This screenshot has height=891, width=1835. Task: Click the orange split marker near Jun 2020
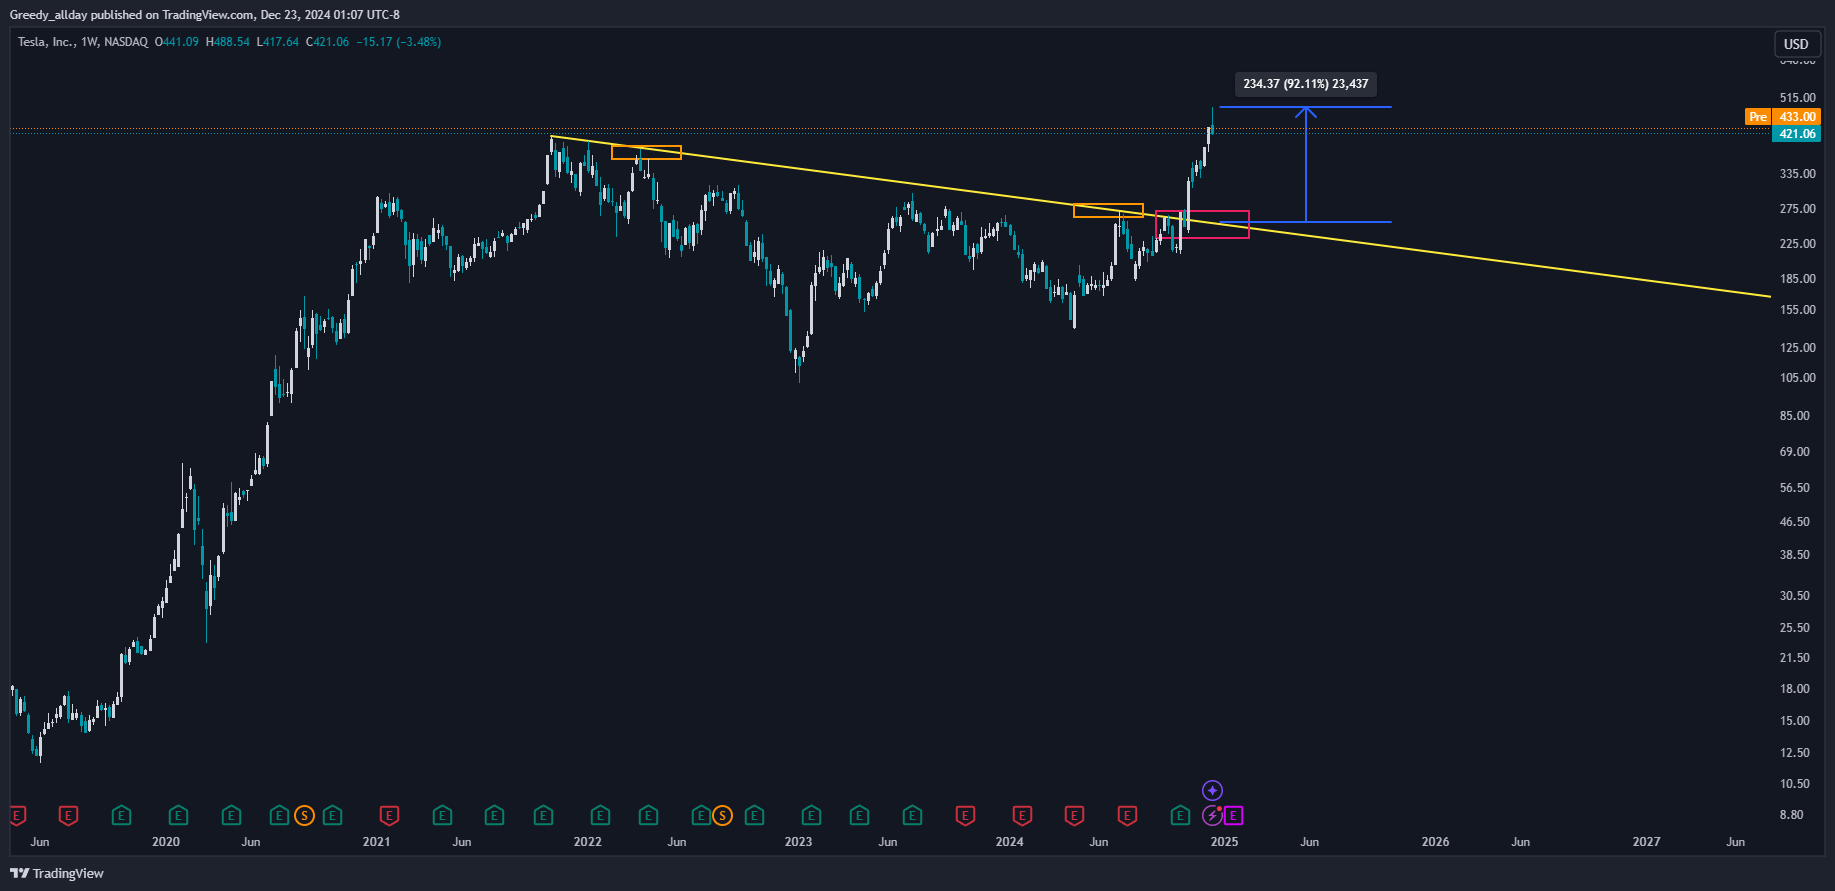304,816
